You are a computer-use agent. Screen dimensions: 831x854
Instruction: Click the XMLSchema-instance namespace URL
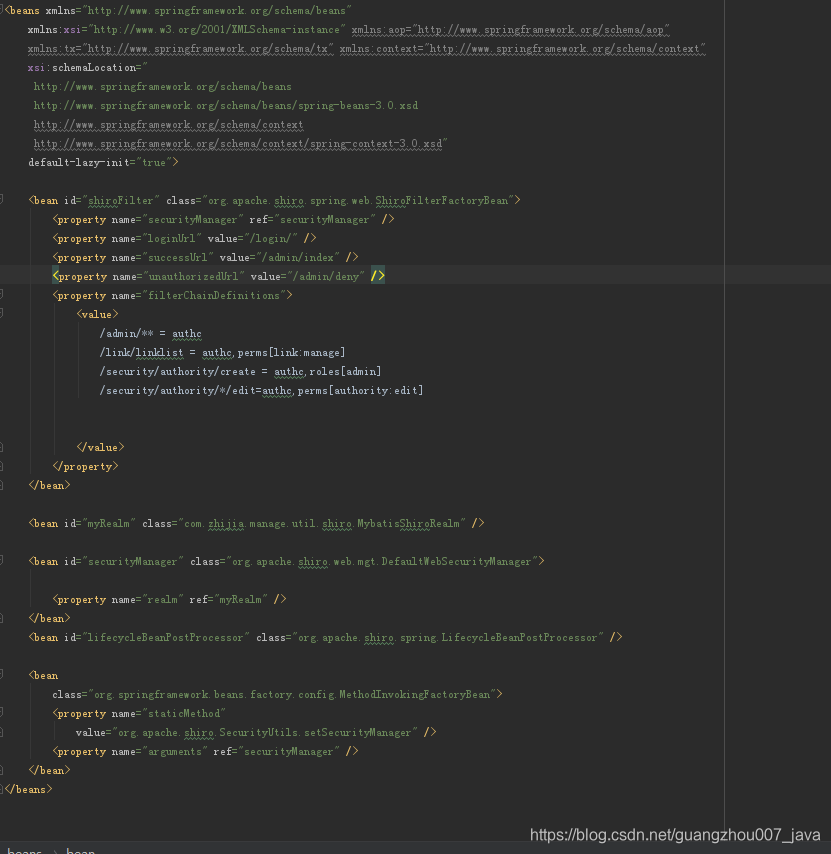pos(219,29)
